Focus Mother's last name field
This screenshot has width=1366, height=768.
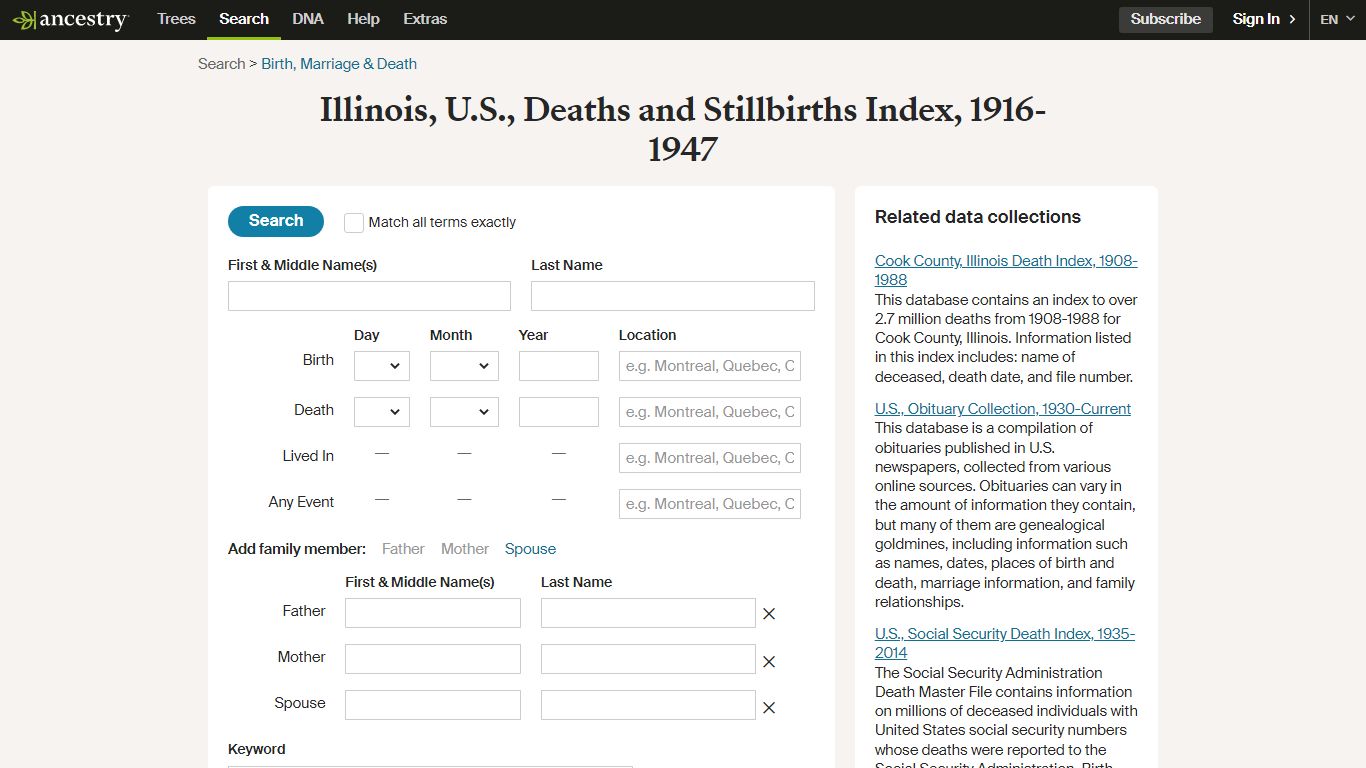648,659
